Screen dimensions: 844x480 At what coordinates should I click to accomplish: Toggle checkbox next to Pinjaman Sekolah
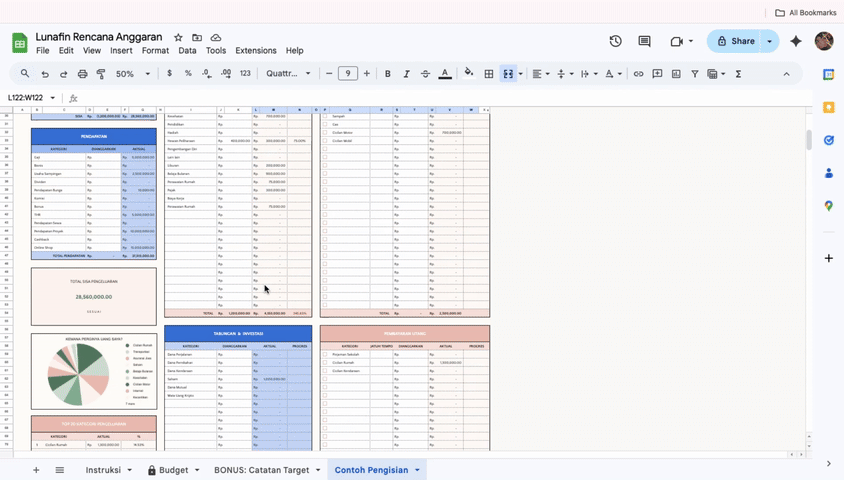coord(324,355)
